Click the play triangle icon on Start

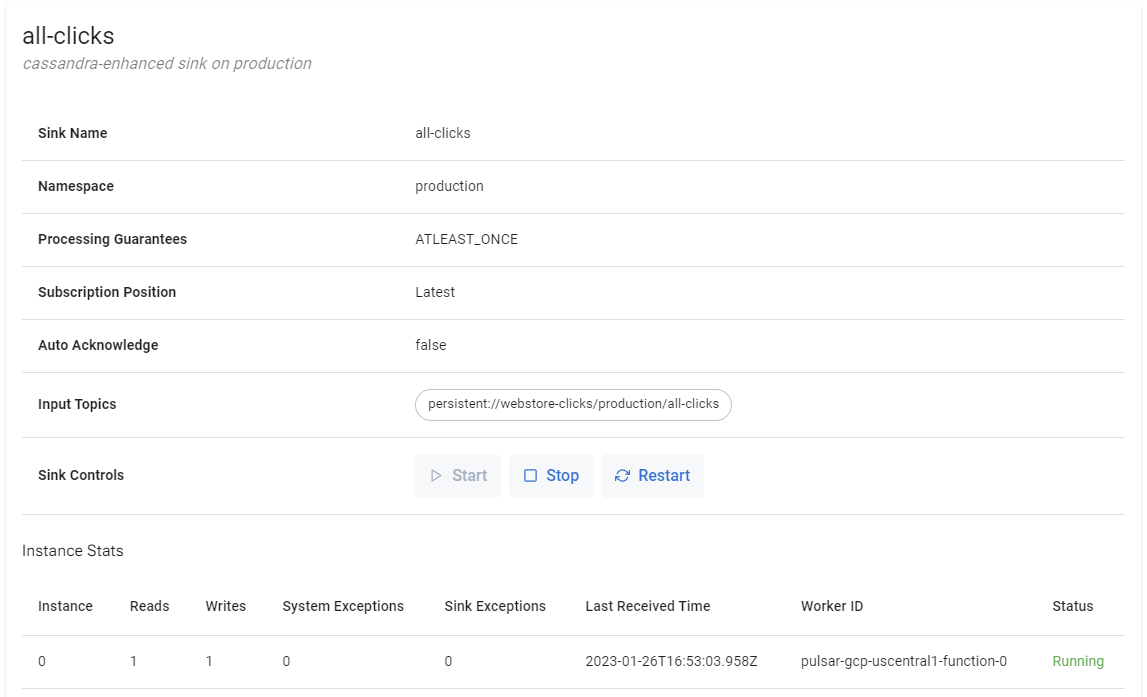[436, 476]
